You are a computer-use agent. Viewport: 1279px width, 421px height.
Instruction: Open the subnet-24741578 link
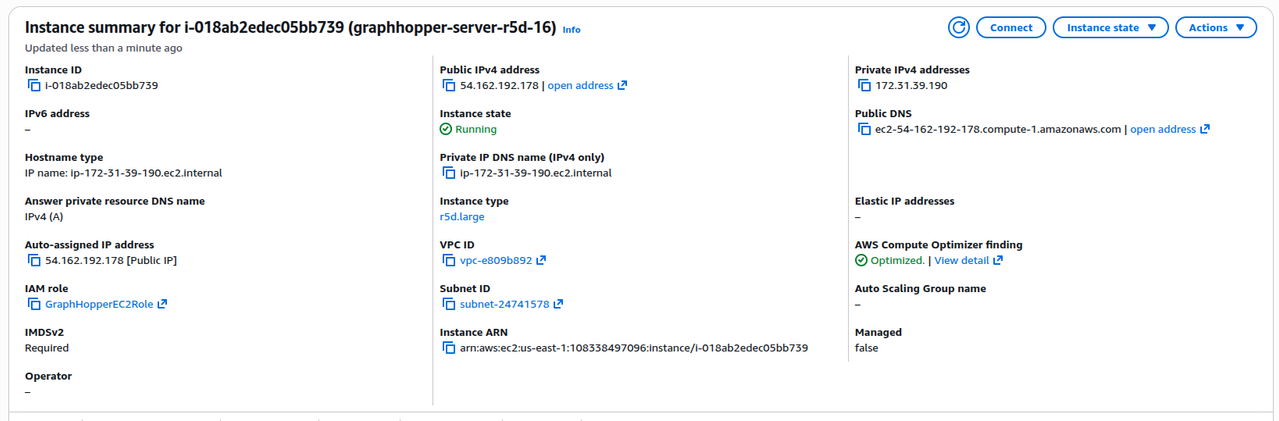pyautogui.click(x=505, y=304)
